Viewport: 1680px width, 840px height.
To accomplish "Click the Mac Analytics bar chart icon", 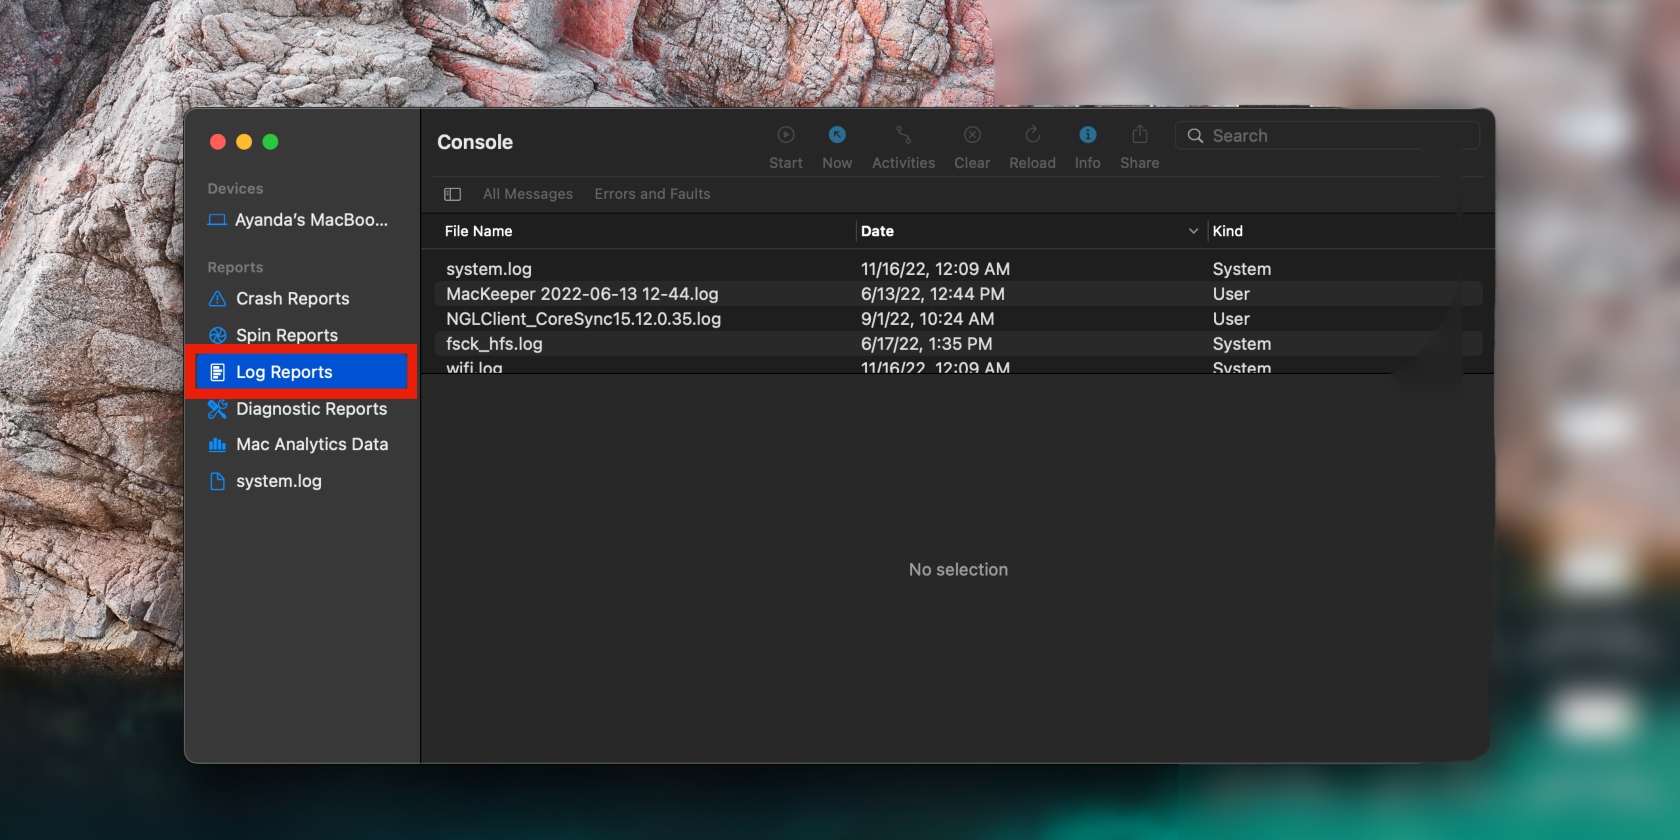I will (217, 445).
